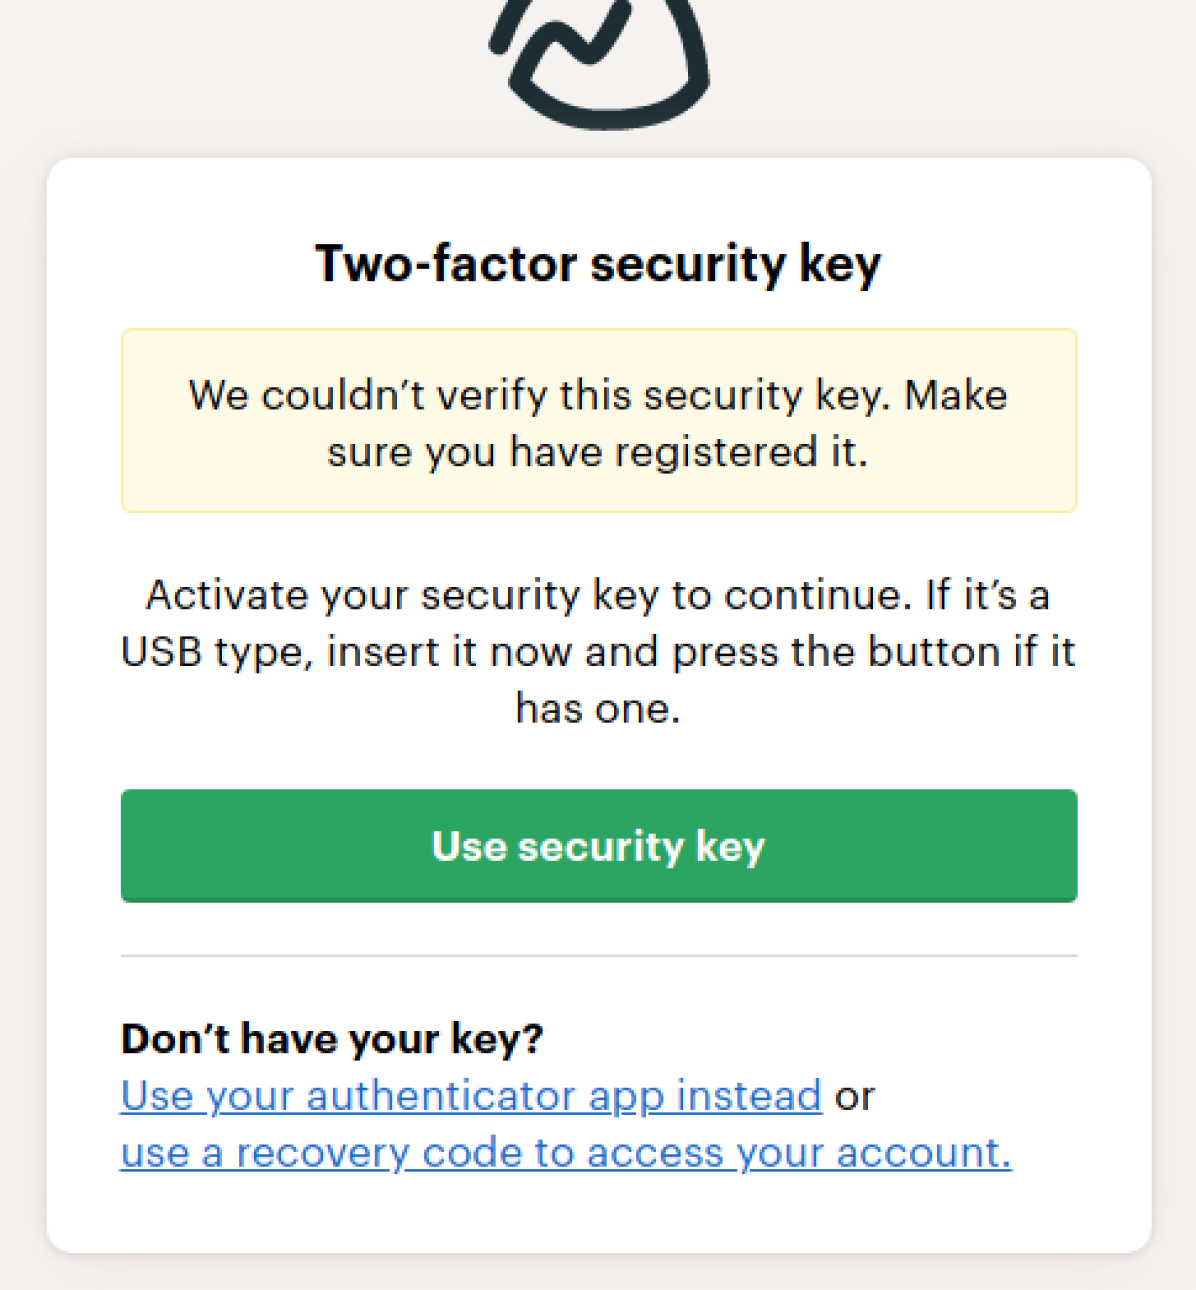Follow the use a recovery code link
Image resolution: width=1196 pixels, height=1290 pixels.
[565, 1153]
